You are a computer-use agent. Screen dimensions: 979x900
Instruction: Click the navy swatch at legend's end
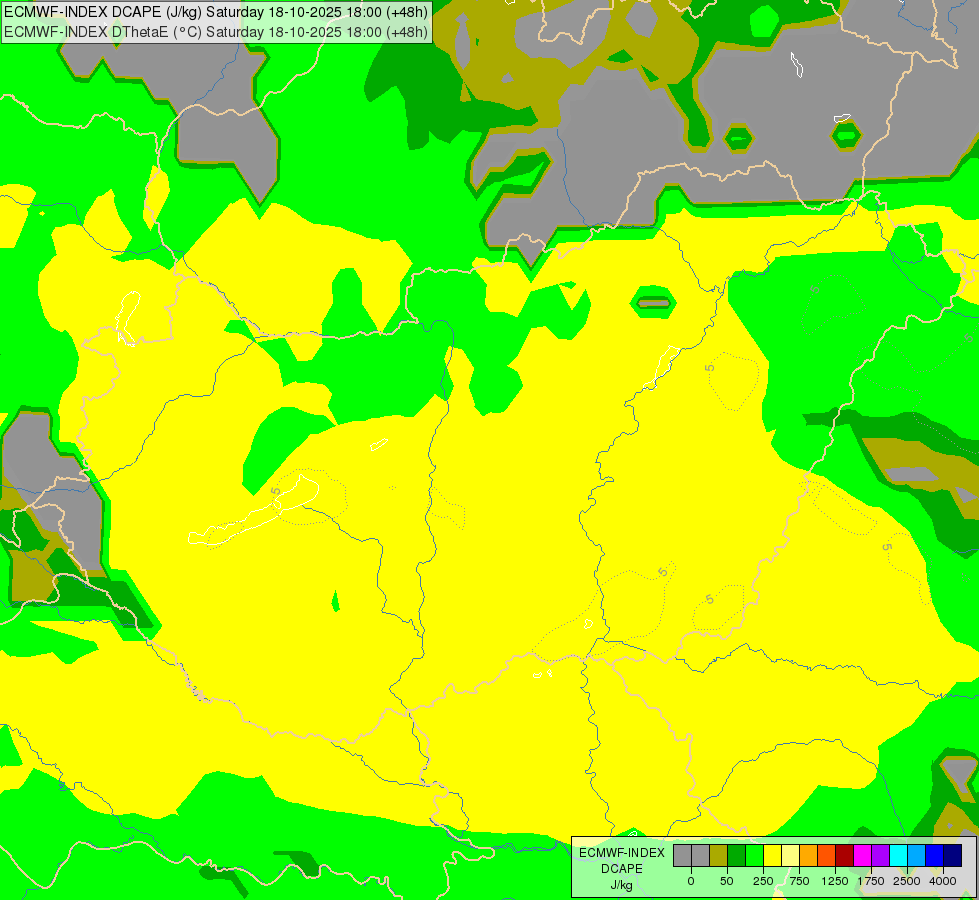click(x=952, y=855)
